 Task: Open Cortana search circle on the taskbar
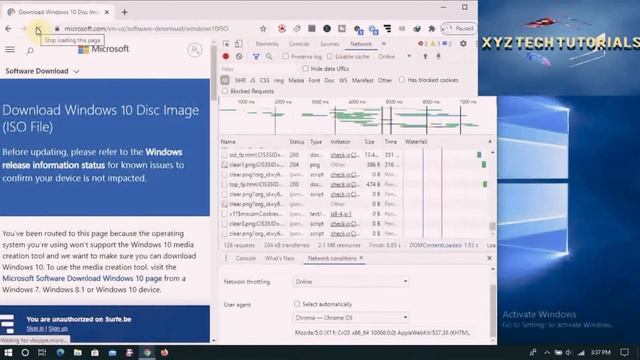coord(25,352)
